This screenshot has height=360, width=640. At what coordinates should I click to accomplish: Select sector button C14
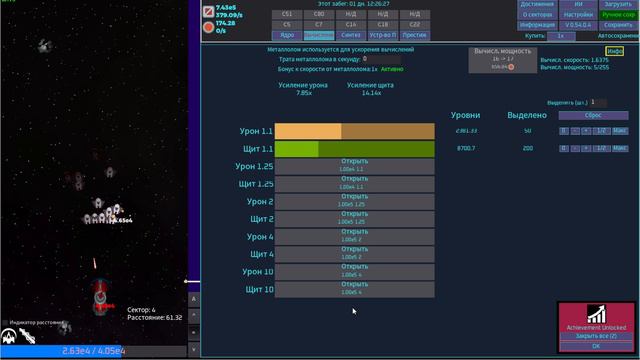(x=351, y=24)
